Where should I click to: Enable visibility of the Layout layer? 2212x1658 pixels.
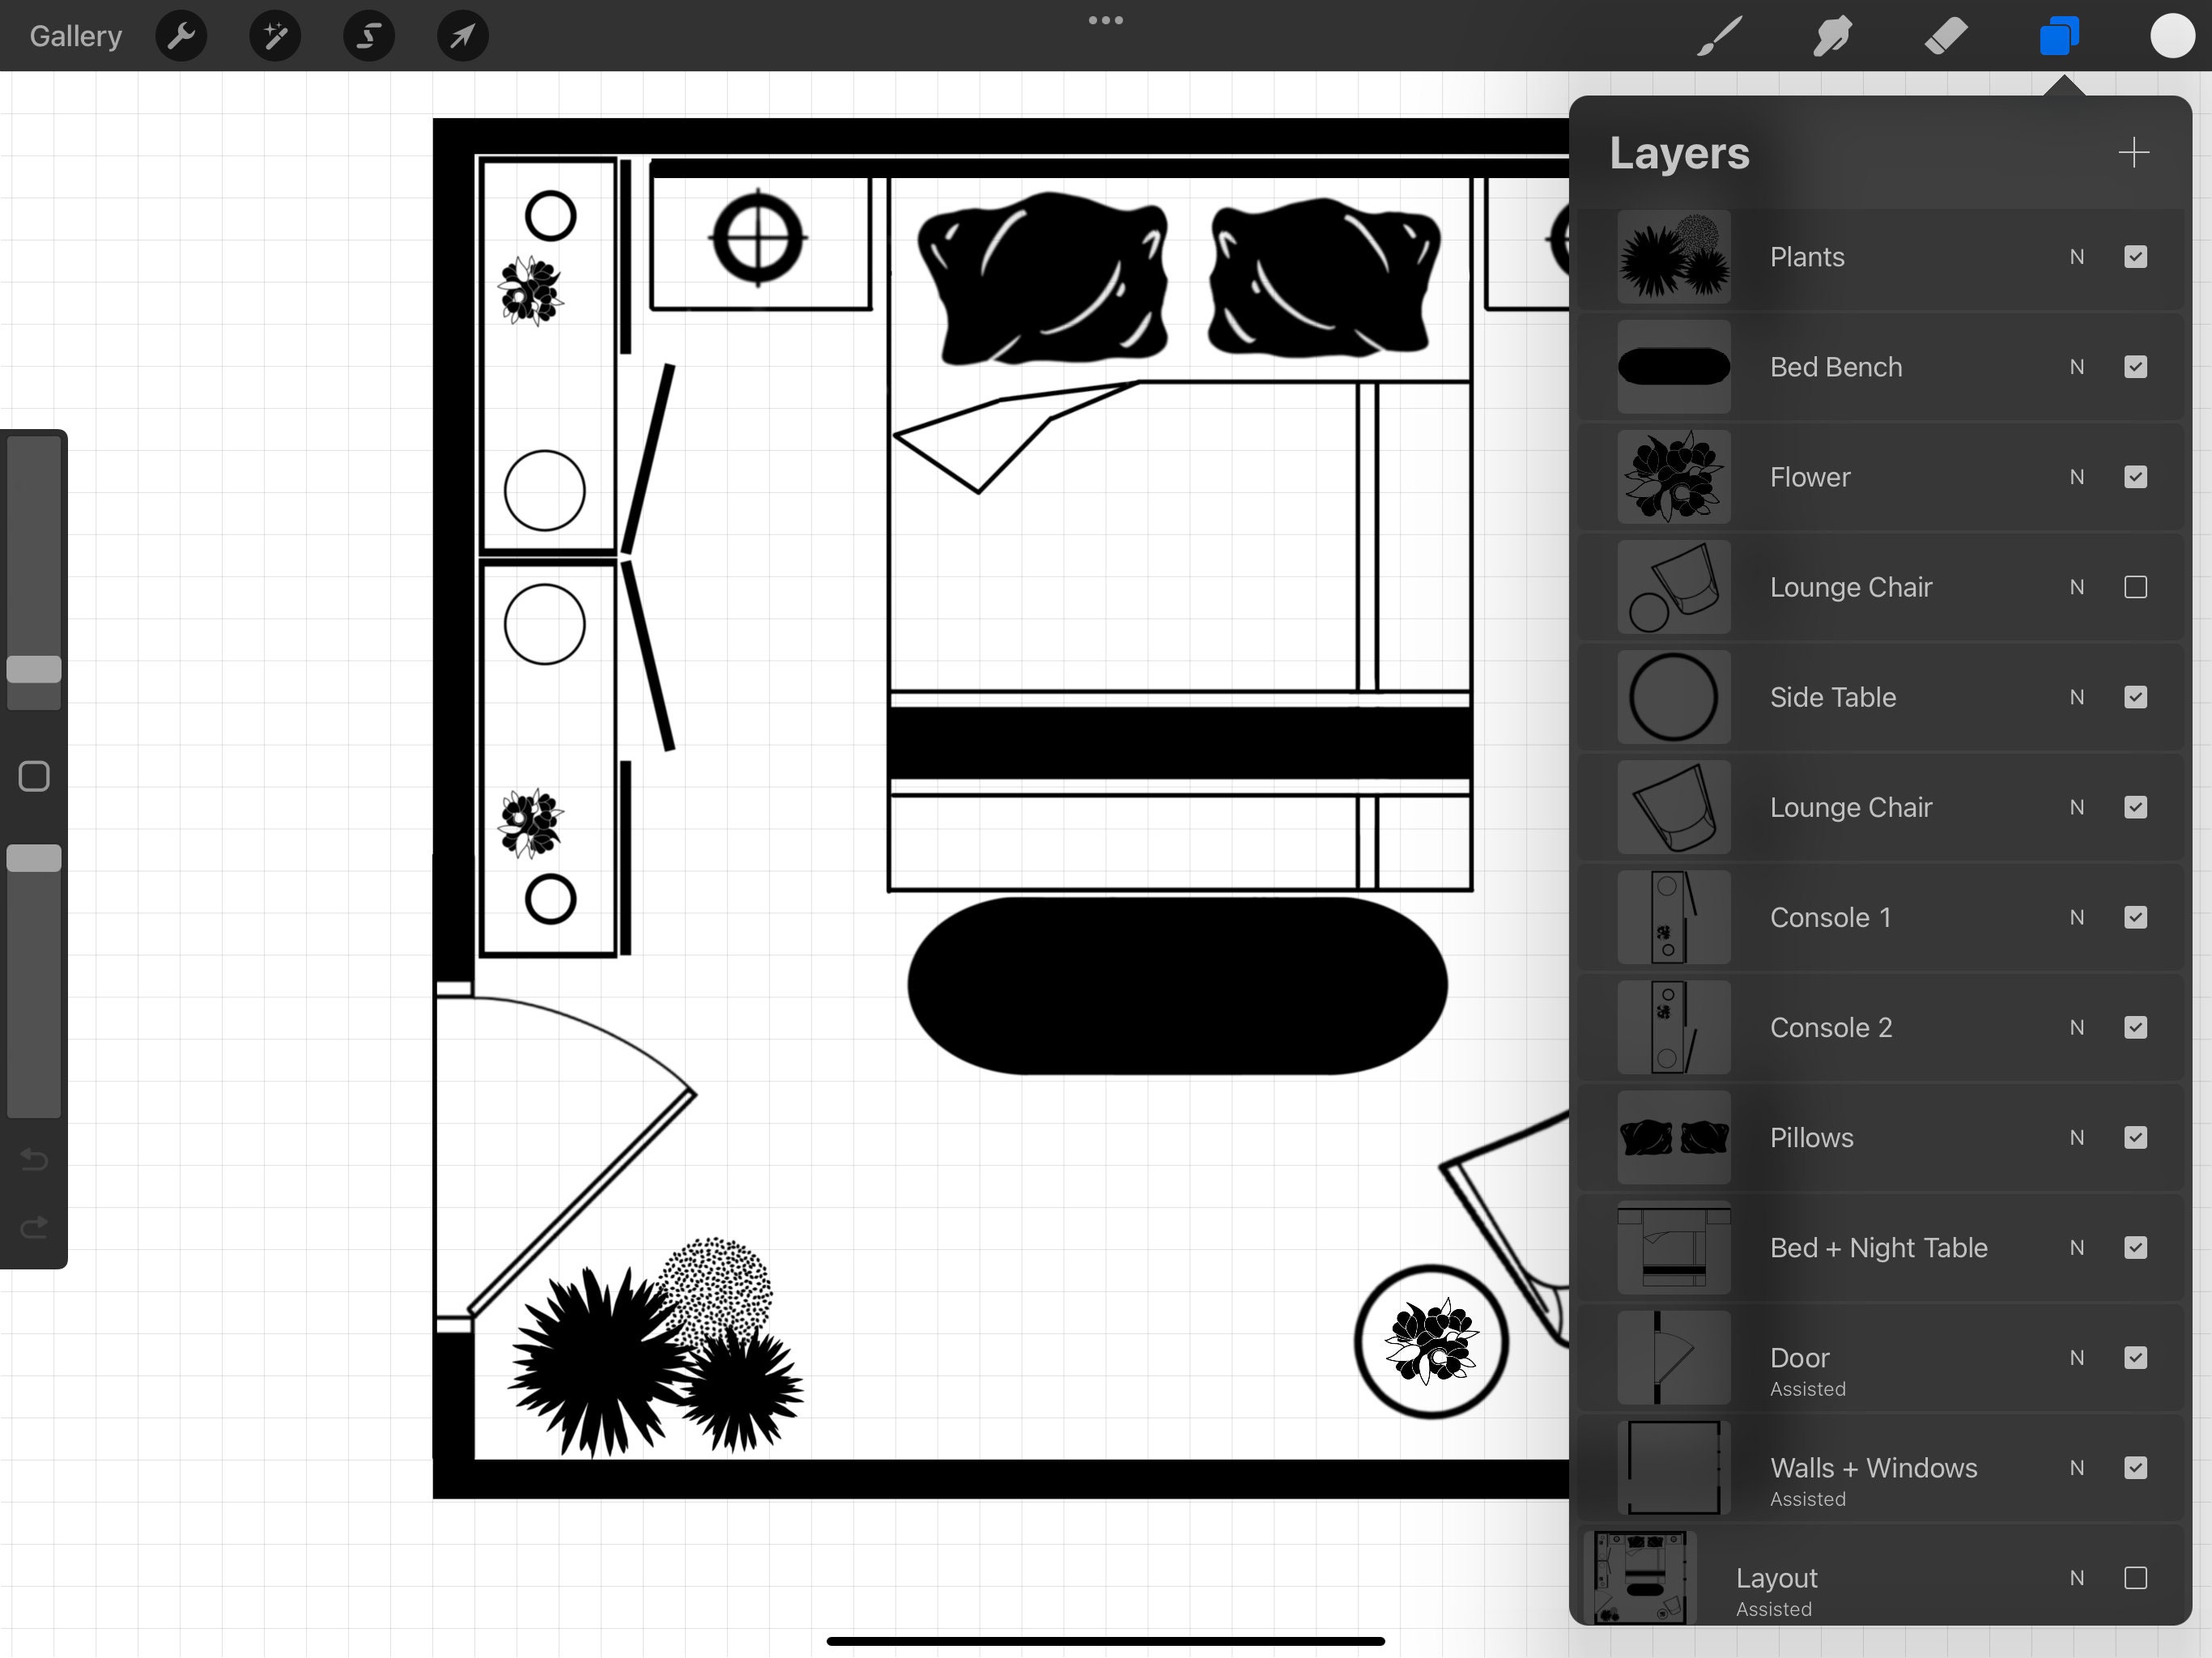coord(2136,1578)
